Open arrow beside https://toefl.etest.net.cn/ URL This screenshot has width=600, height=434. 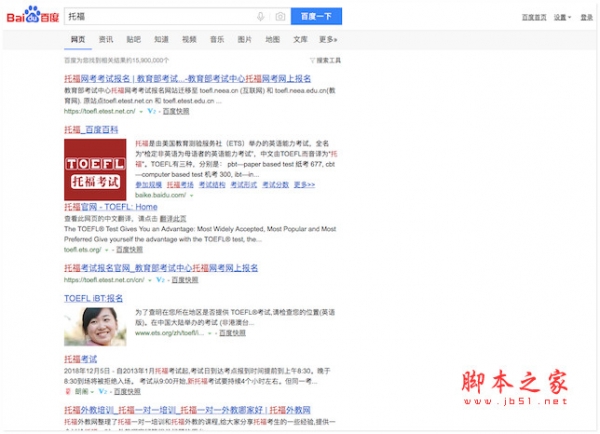coord(141,111)
